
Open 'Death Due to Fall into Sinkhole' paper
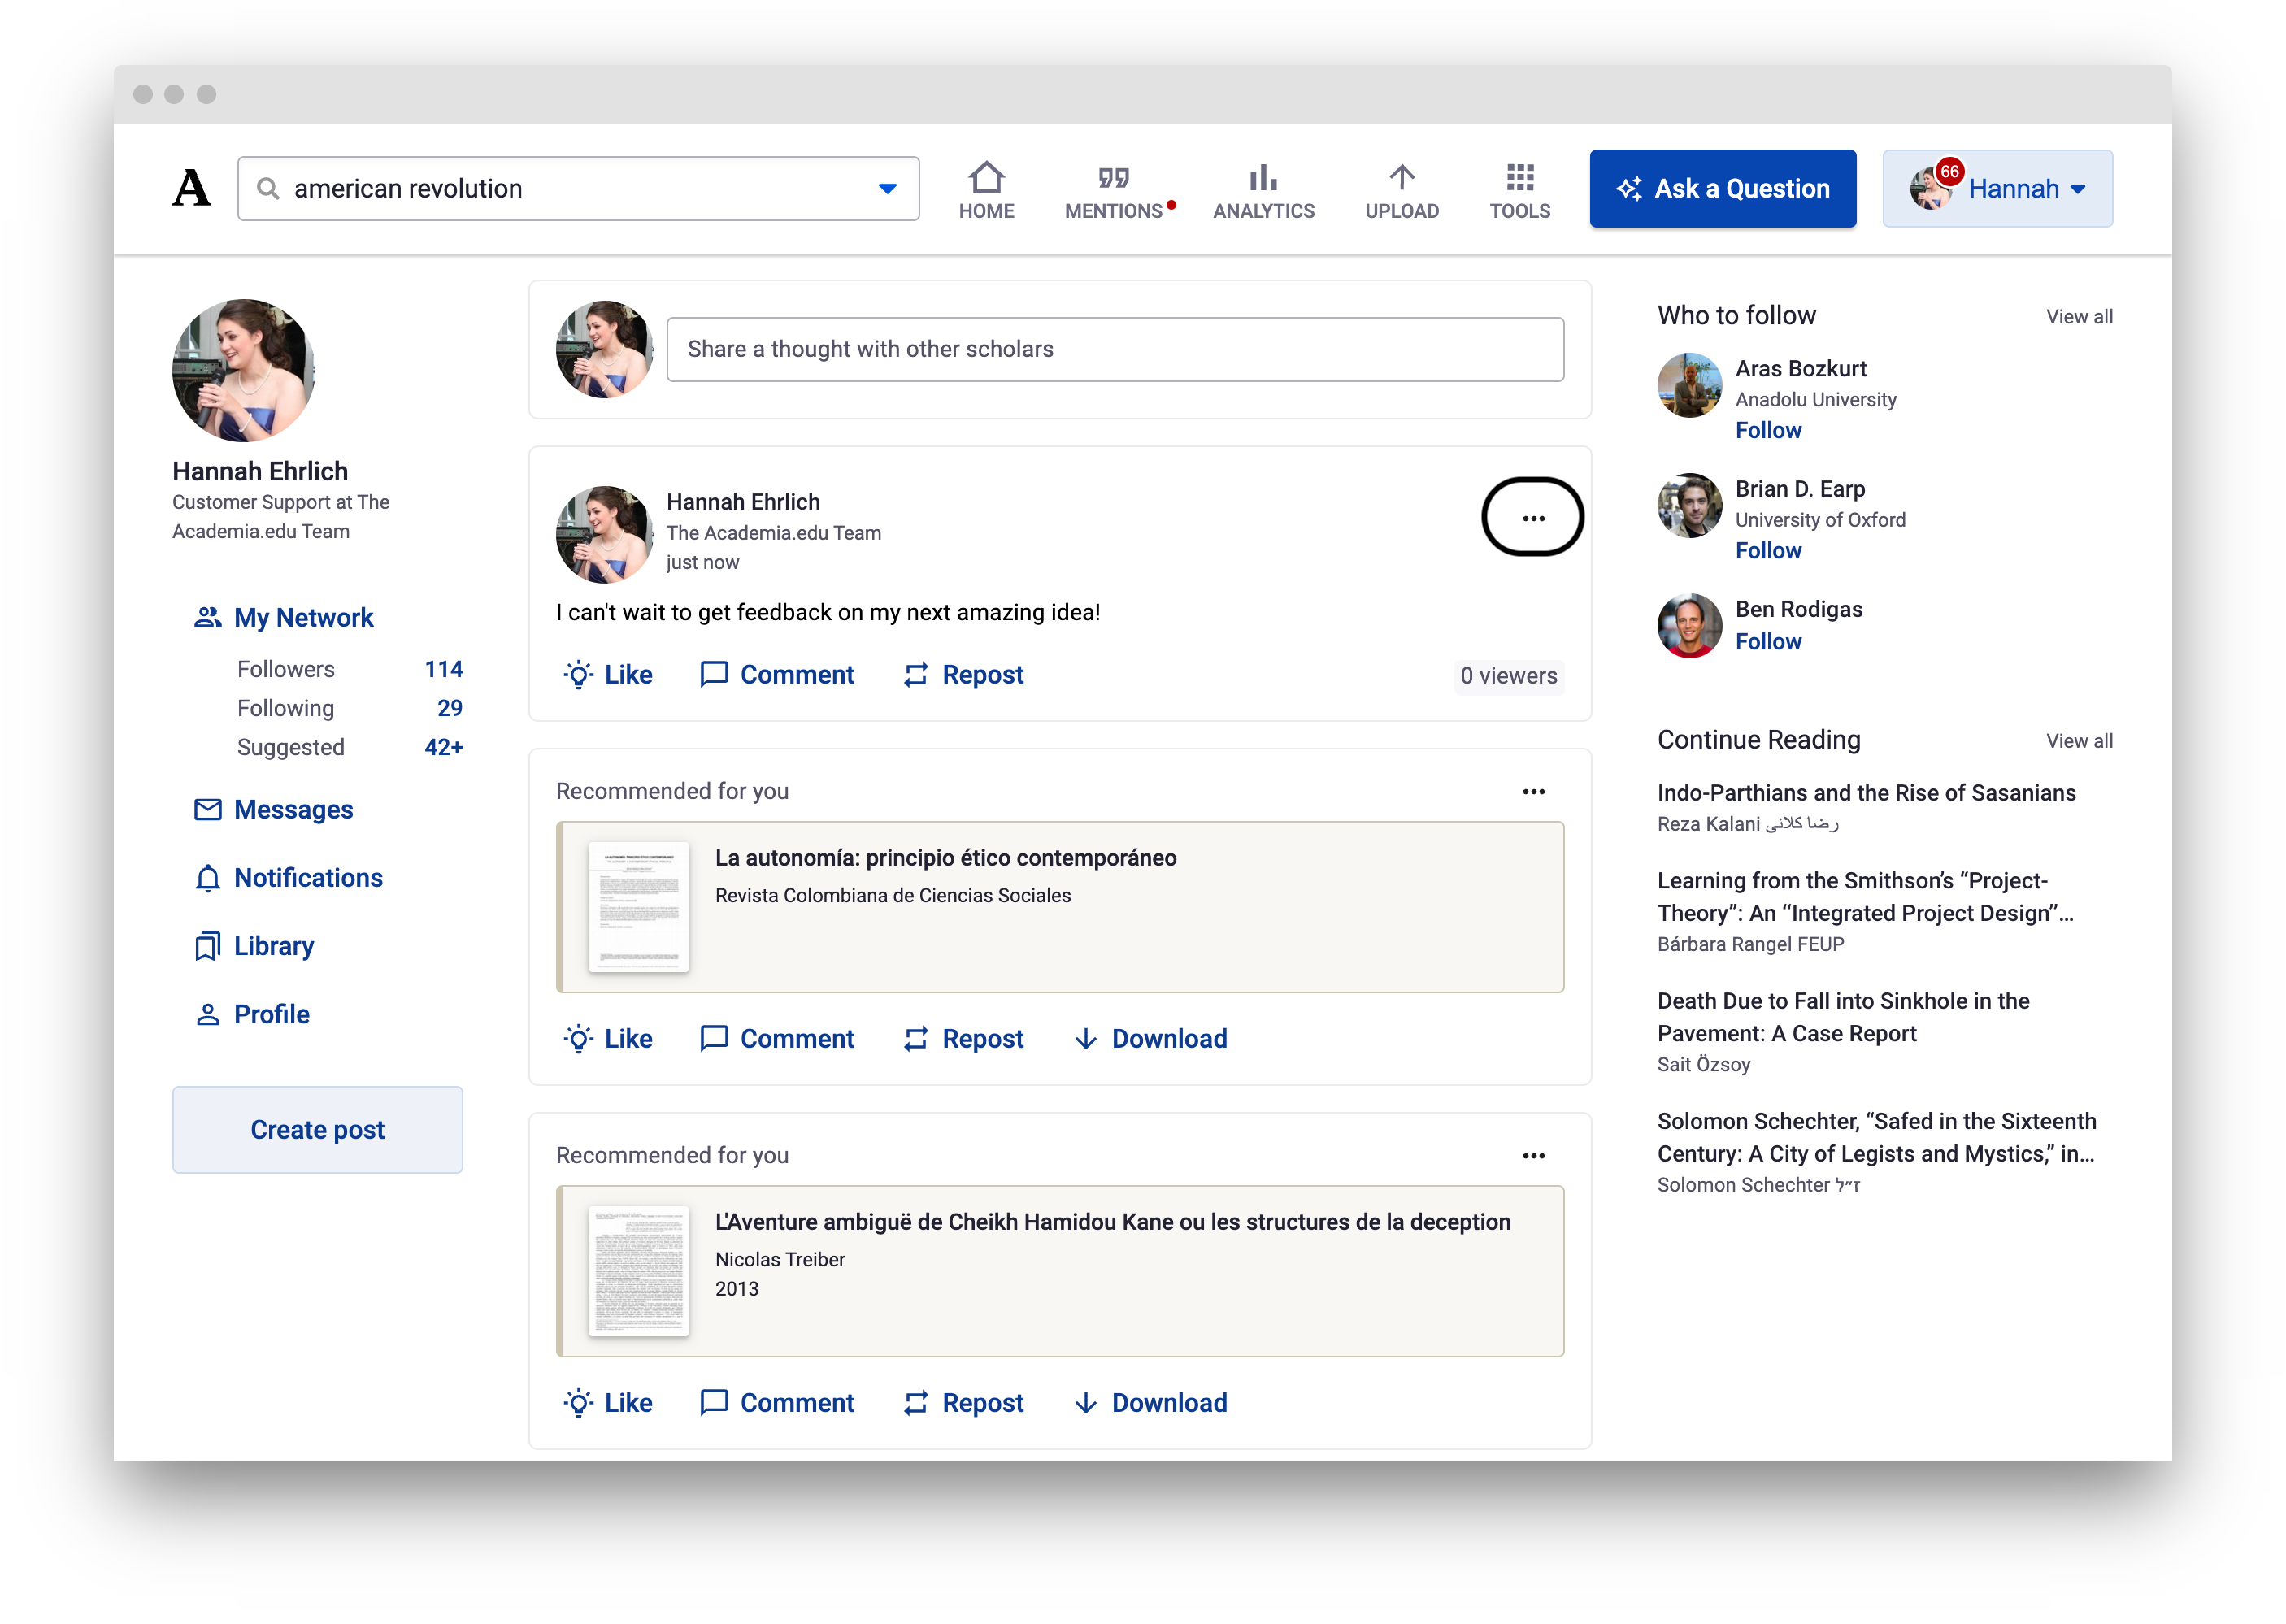click(x=1843, y=1016)
